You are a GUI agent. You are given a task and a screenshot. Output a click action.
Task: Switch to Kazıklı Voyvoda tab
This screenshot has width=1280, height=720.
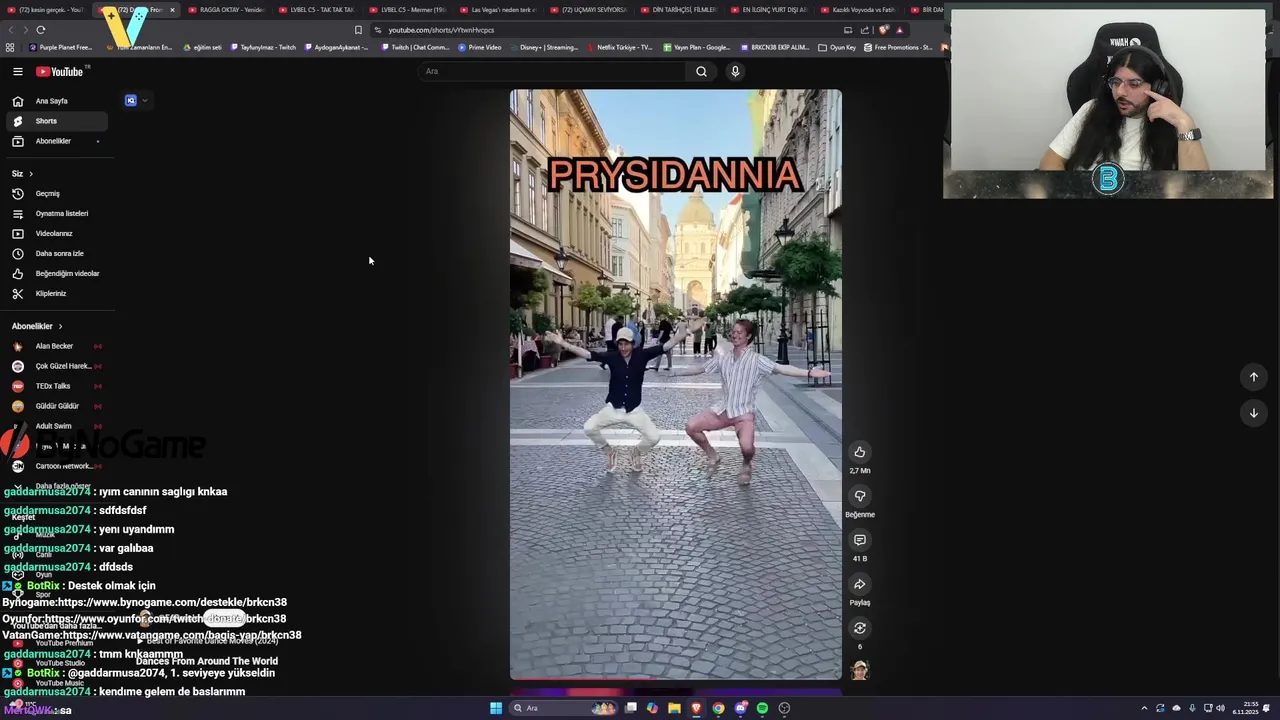point(857,10)
